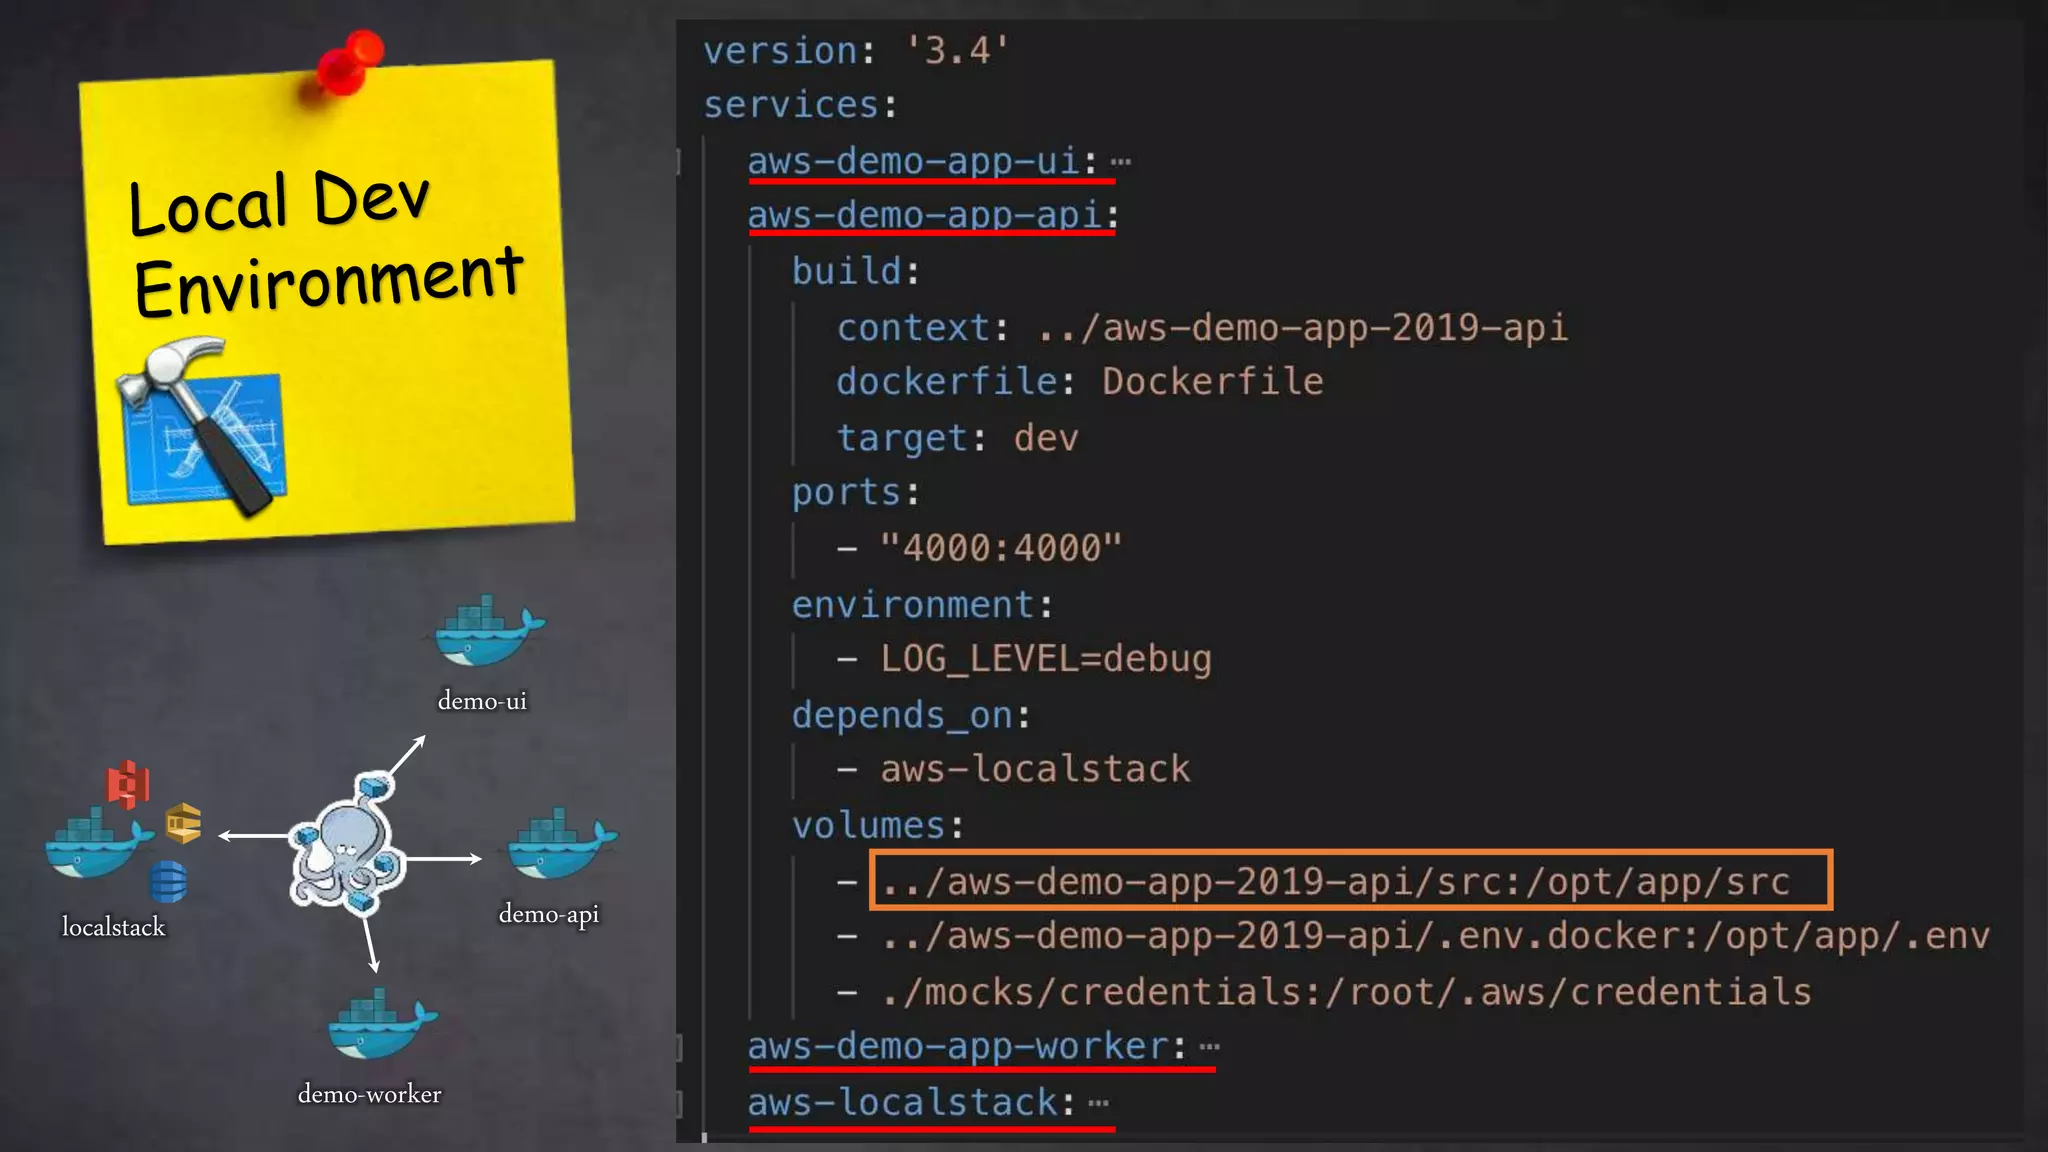
Task: Click the Xcode hammer blueprint icon
Action: pyautogui.click(x=204, y=430)
